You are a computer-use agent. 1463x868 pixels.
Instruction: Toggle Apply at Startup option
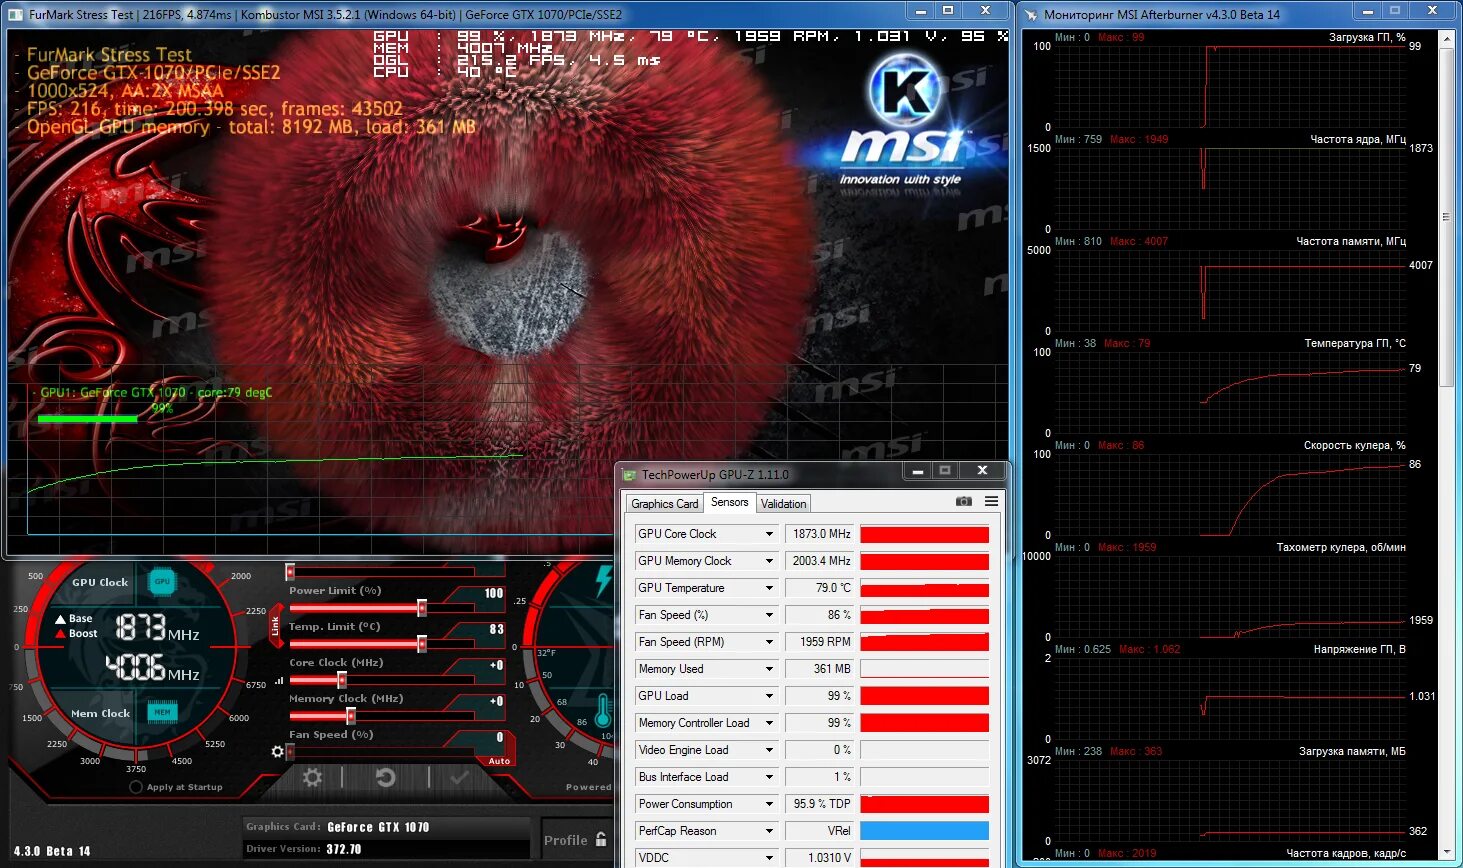coord(136,787)
